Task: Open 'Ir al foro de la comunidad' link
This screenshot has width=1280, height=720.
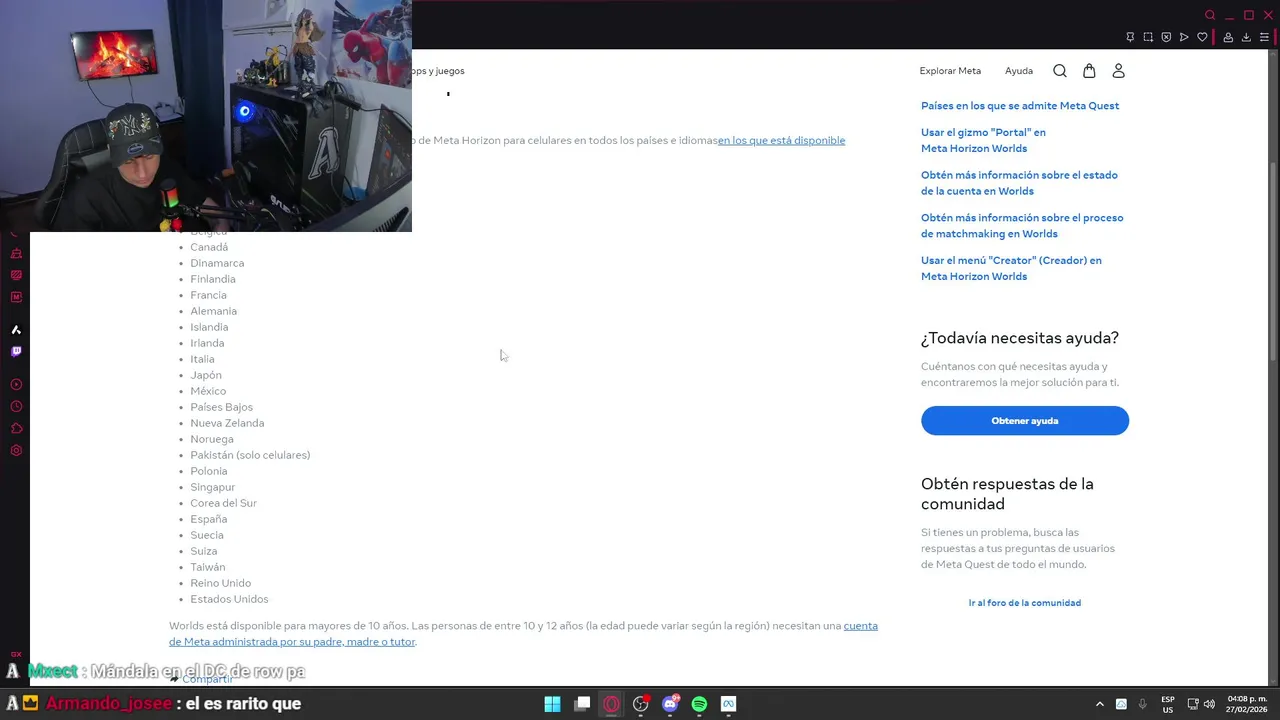Action: (1025, 603)
